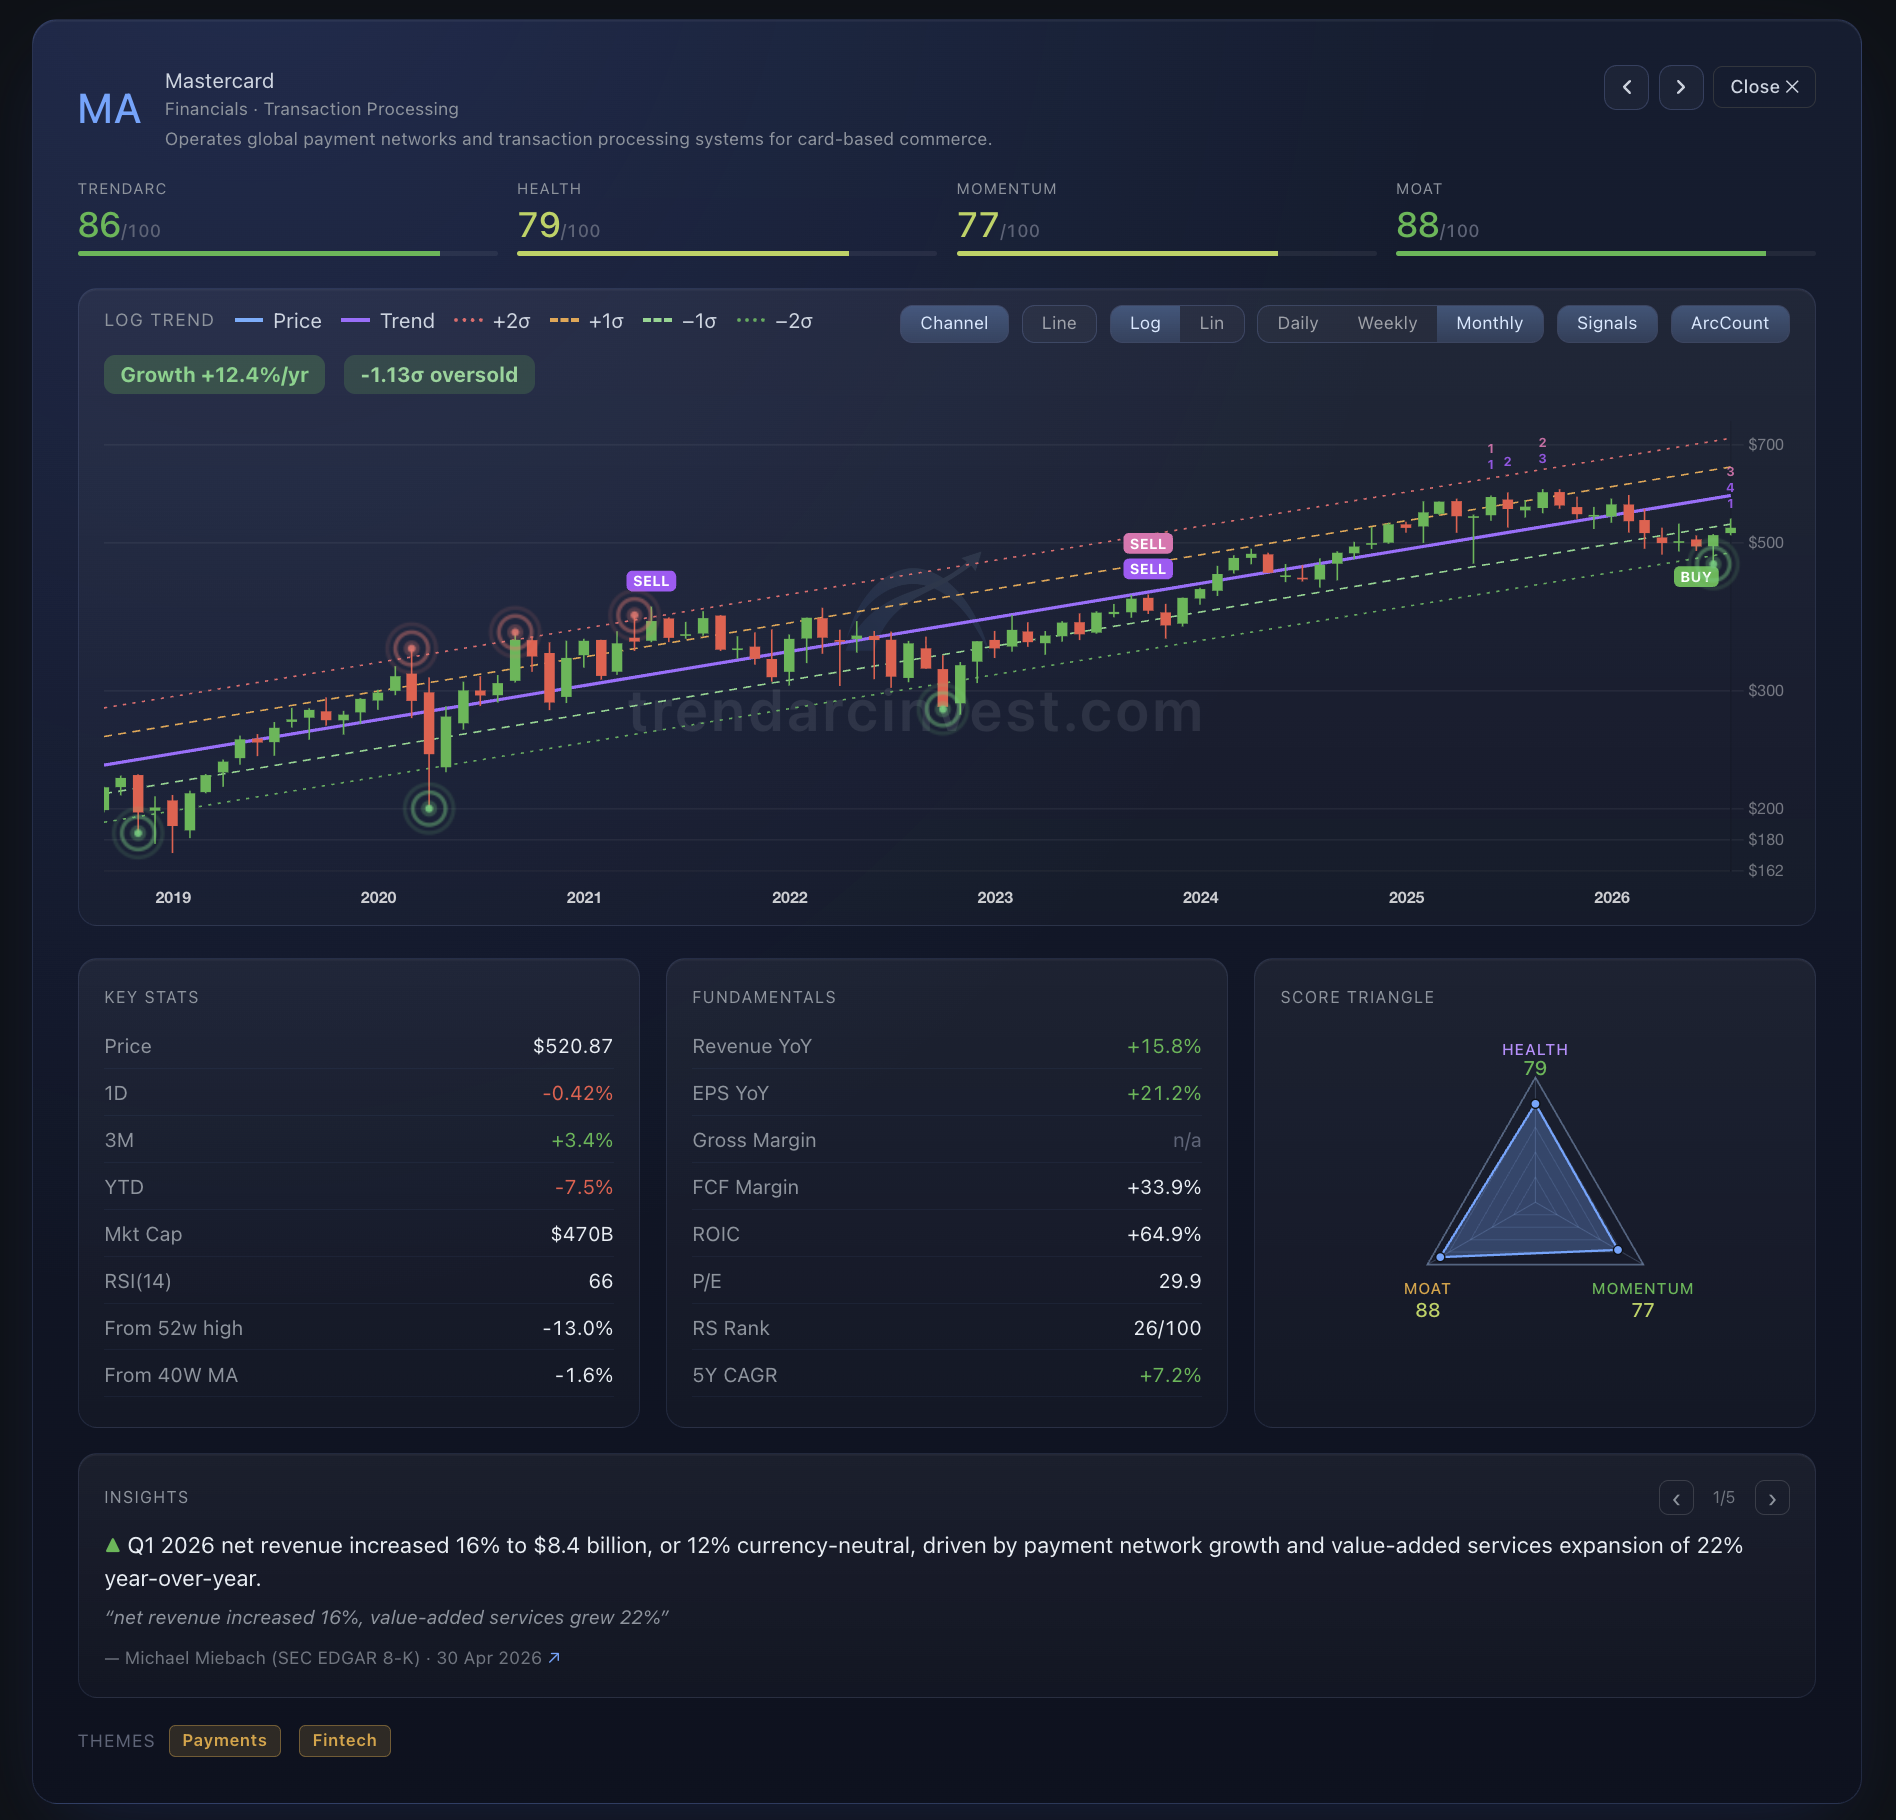Click the red sell ring in early 2020
1896x1820 pixels.
coord(412,648)
